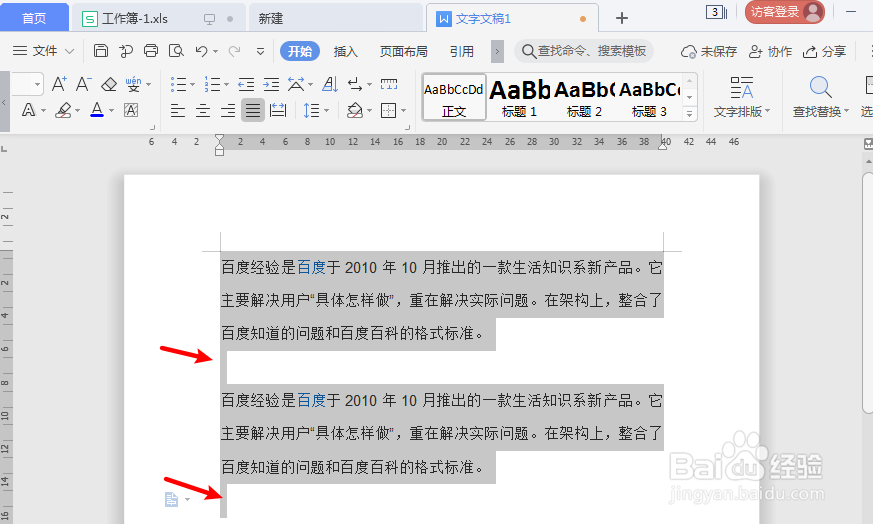Click the paste options icon by the document
Viewport: 873px width, 524px height.
(172, 499)
